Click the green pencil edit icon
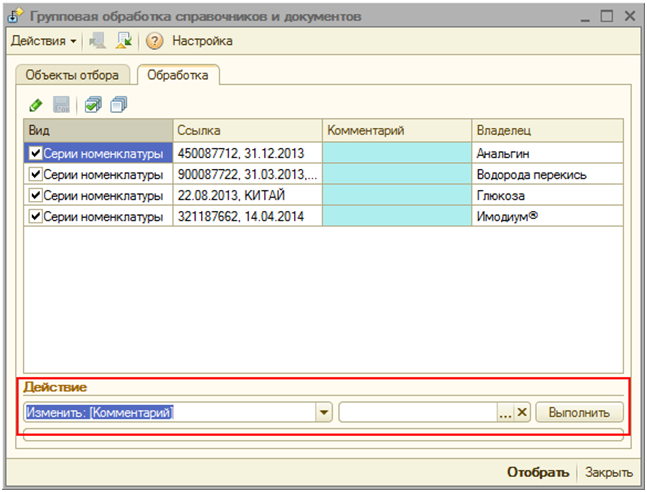 click(x=36, y=104)
